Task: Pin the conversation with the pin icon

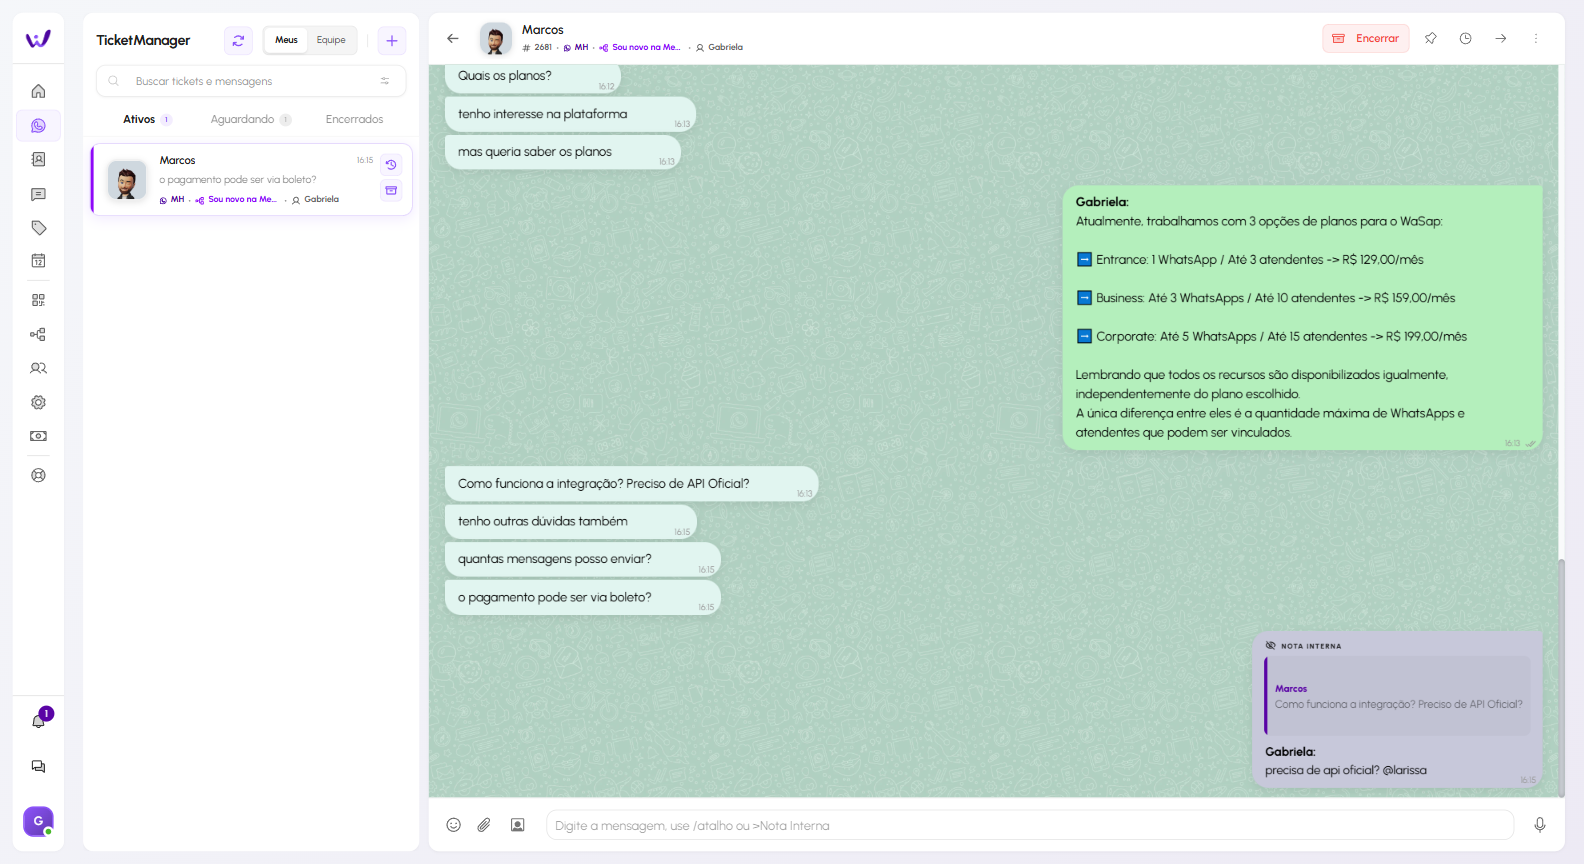Action: tap(1430, 39)
